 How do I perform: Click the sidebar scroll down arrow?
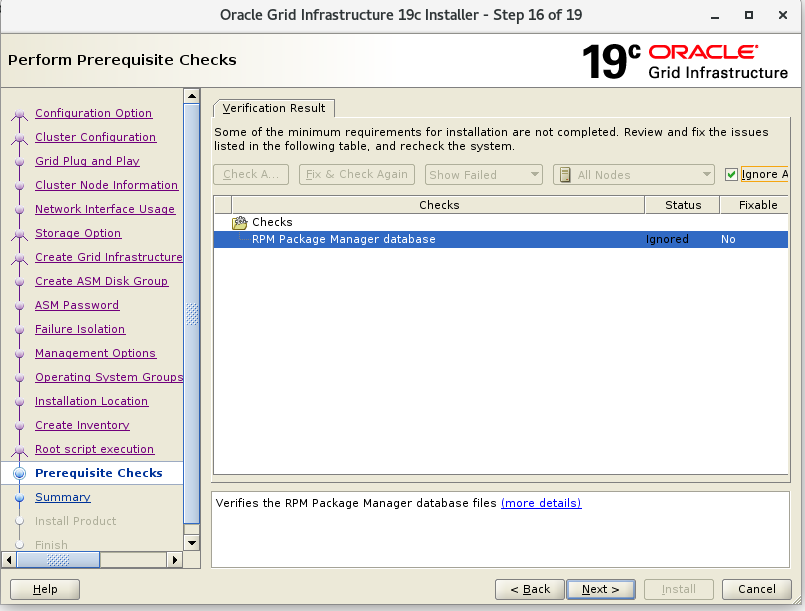191,543
